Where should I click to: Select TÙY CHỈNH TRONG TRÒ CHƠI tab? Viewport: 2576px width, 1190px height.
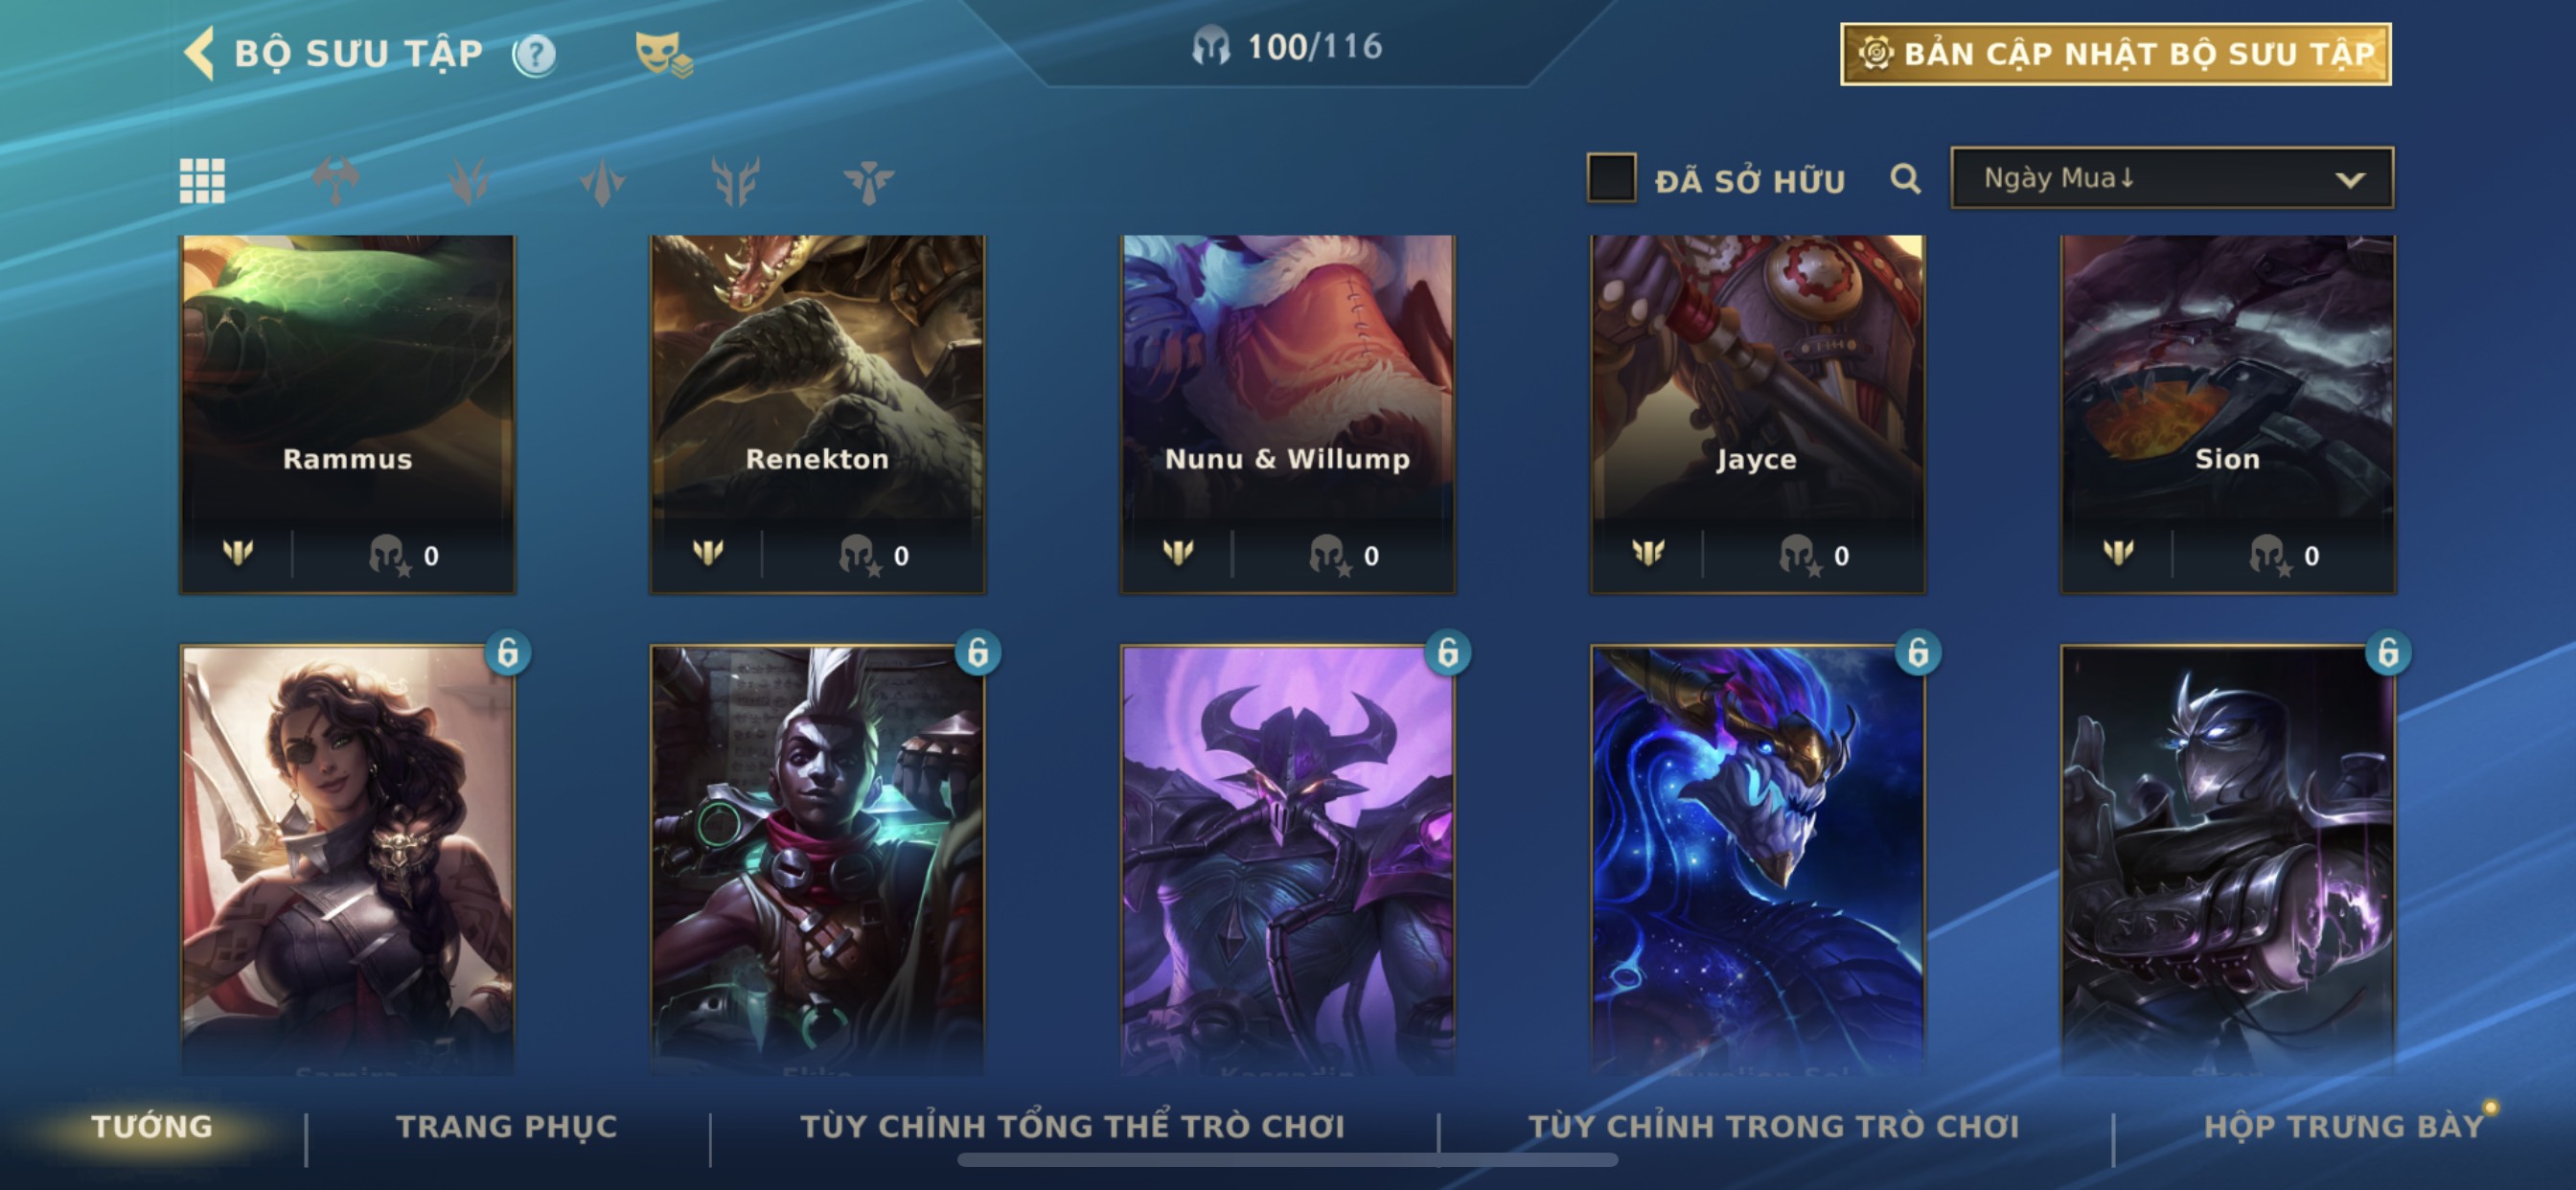click(1774, 1126)
